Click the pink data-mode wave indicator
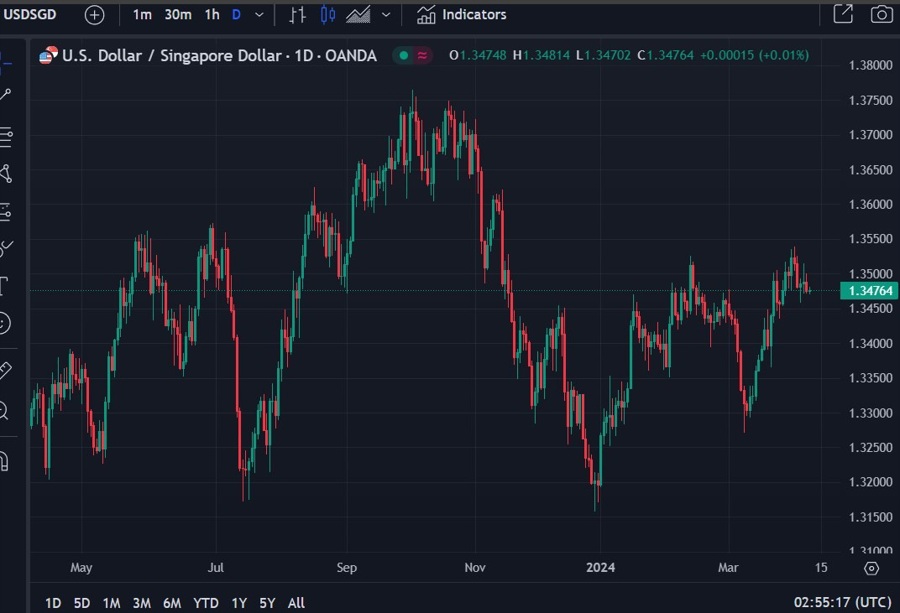 [x=422, y=55]
